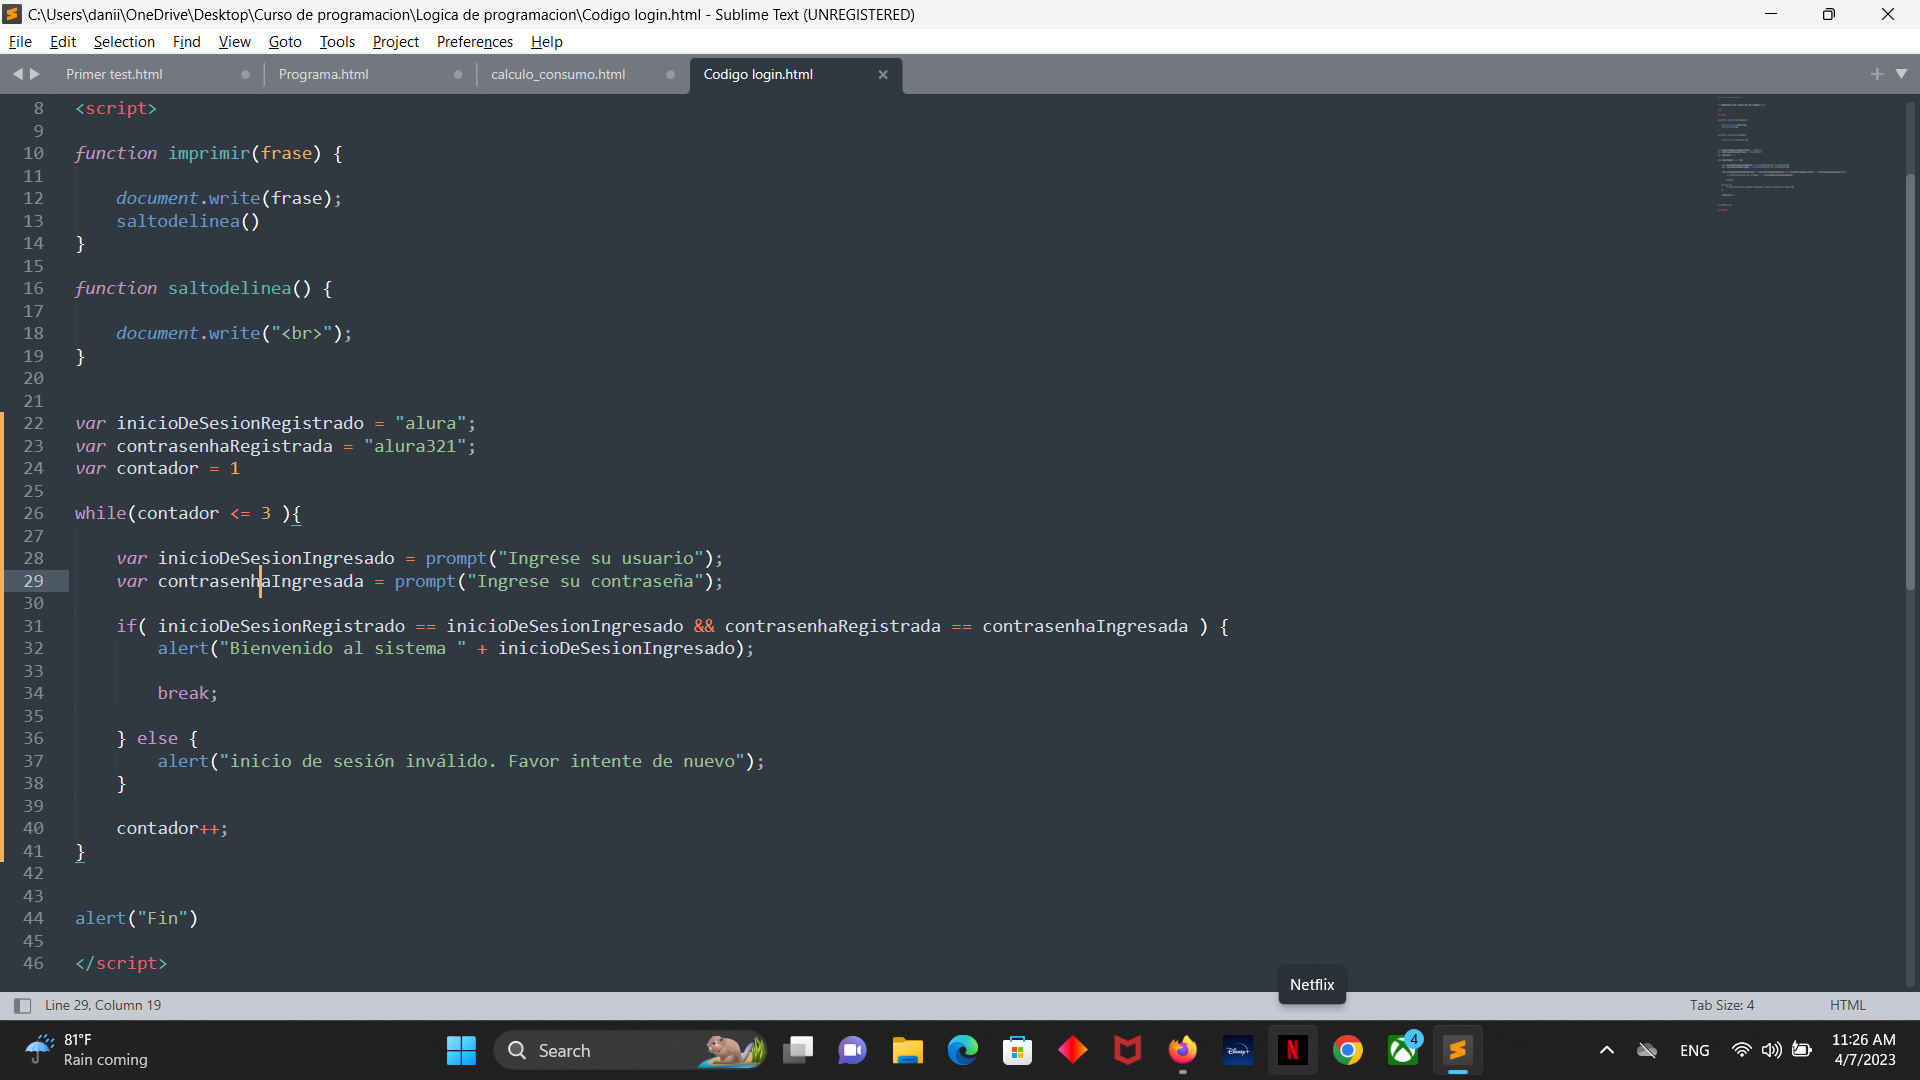This screenshot has width=1920, height=1080.
Task: Close the Codigo login.html tab
Action: 883,75
